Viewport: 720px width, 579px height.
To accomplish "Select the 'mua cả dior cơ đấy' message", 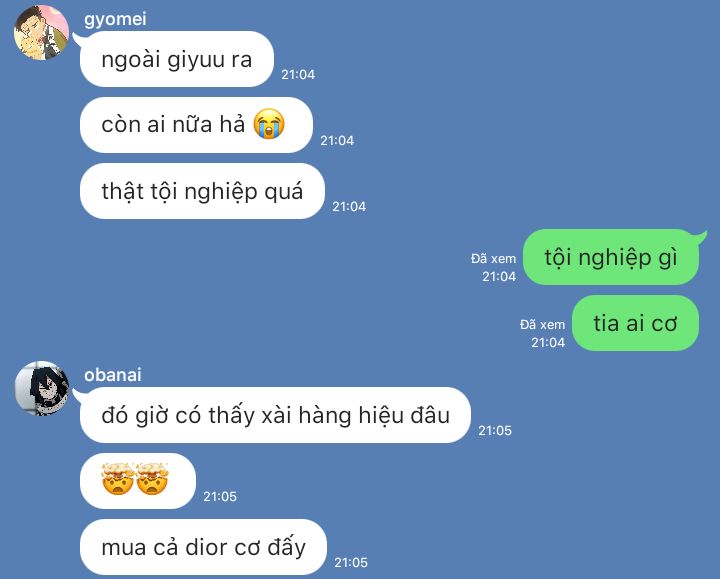I will (x=203, y=547).
